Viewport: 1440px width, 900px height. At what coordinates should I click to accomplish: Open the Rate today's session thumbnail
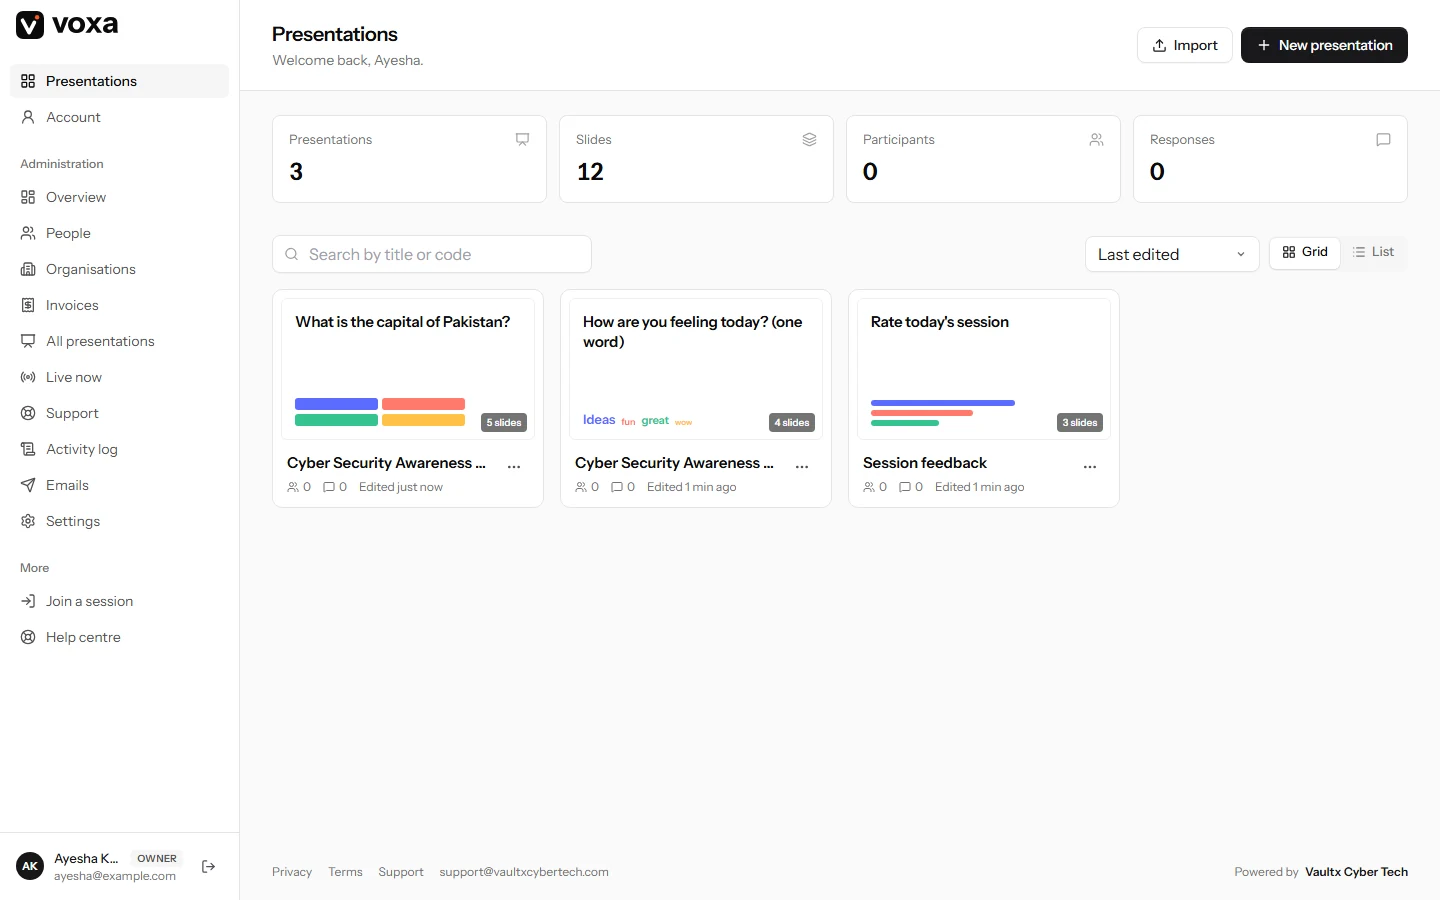[984, 369]
